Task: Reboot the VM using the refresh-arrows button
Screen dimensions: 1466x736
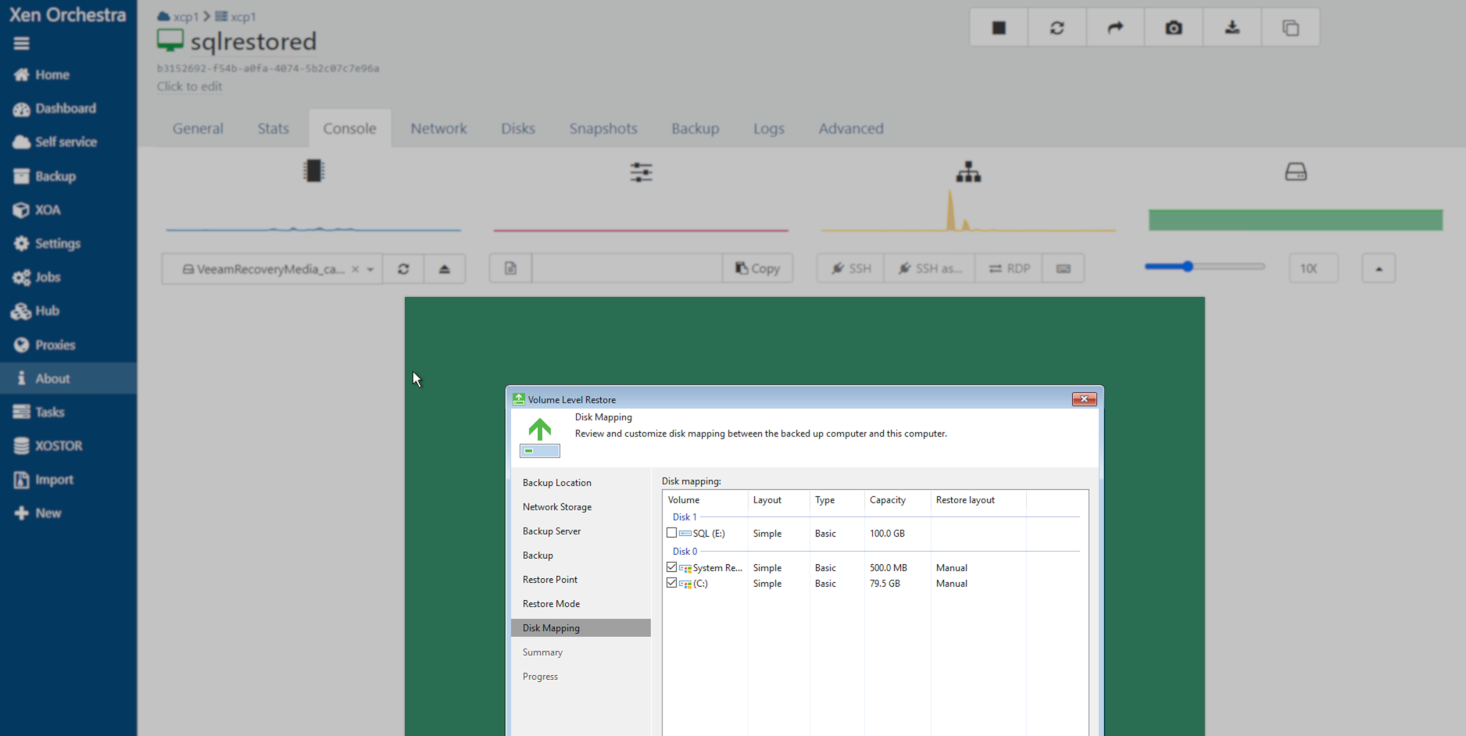Action: [x=1057, y=28]
